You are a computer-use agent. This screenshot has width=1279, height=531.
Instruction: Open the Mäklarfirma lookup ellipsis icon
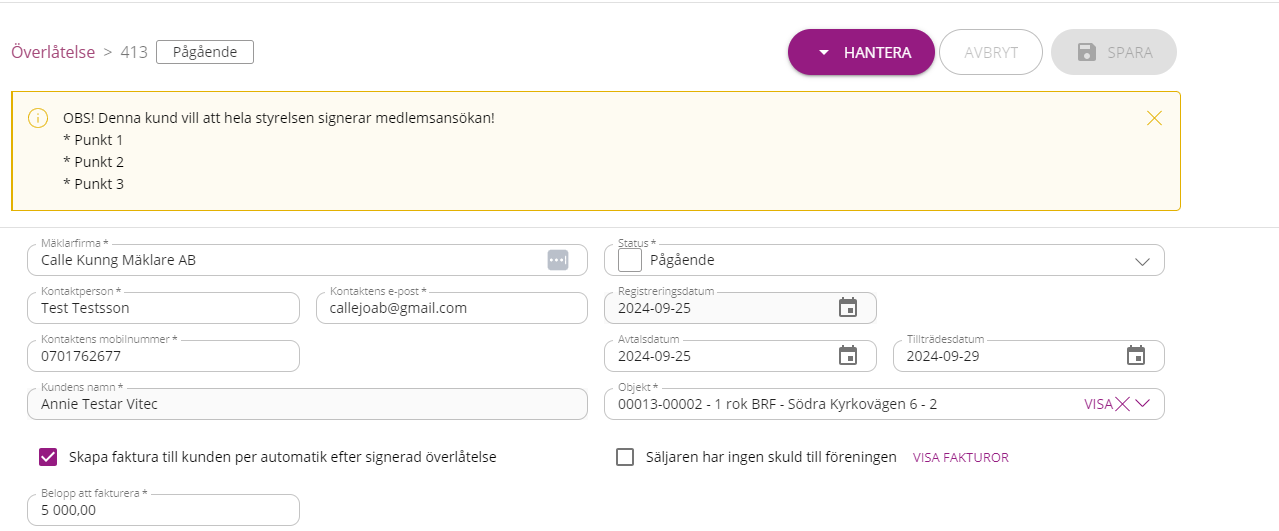(558, 260)
